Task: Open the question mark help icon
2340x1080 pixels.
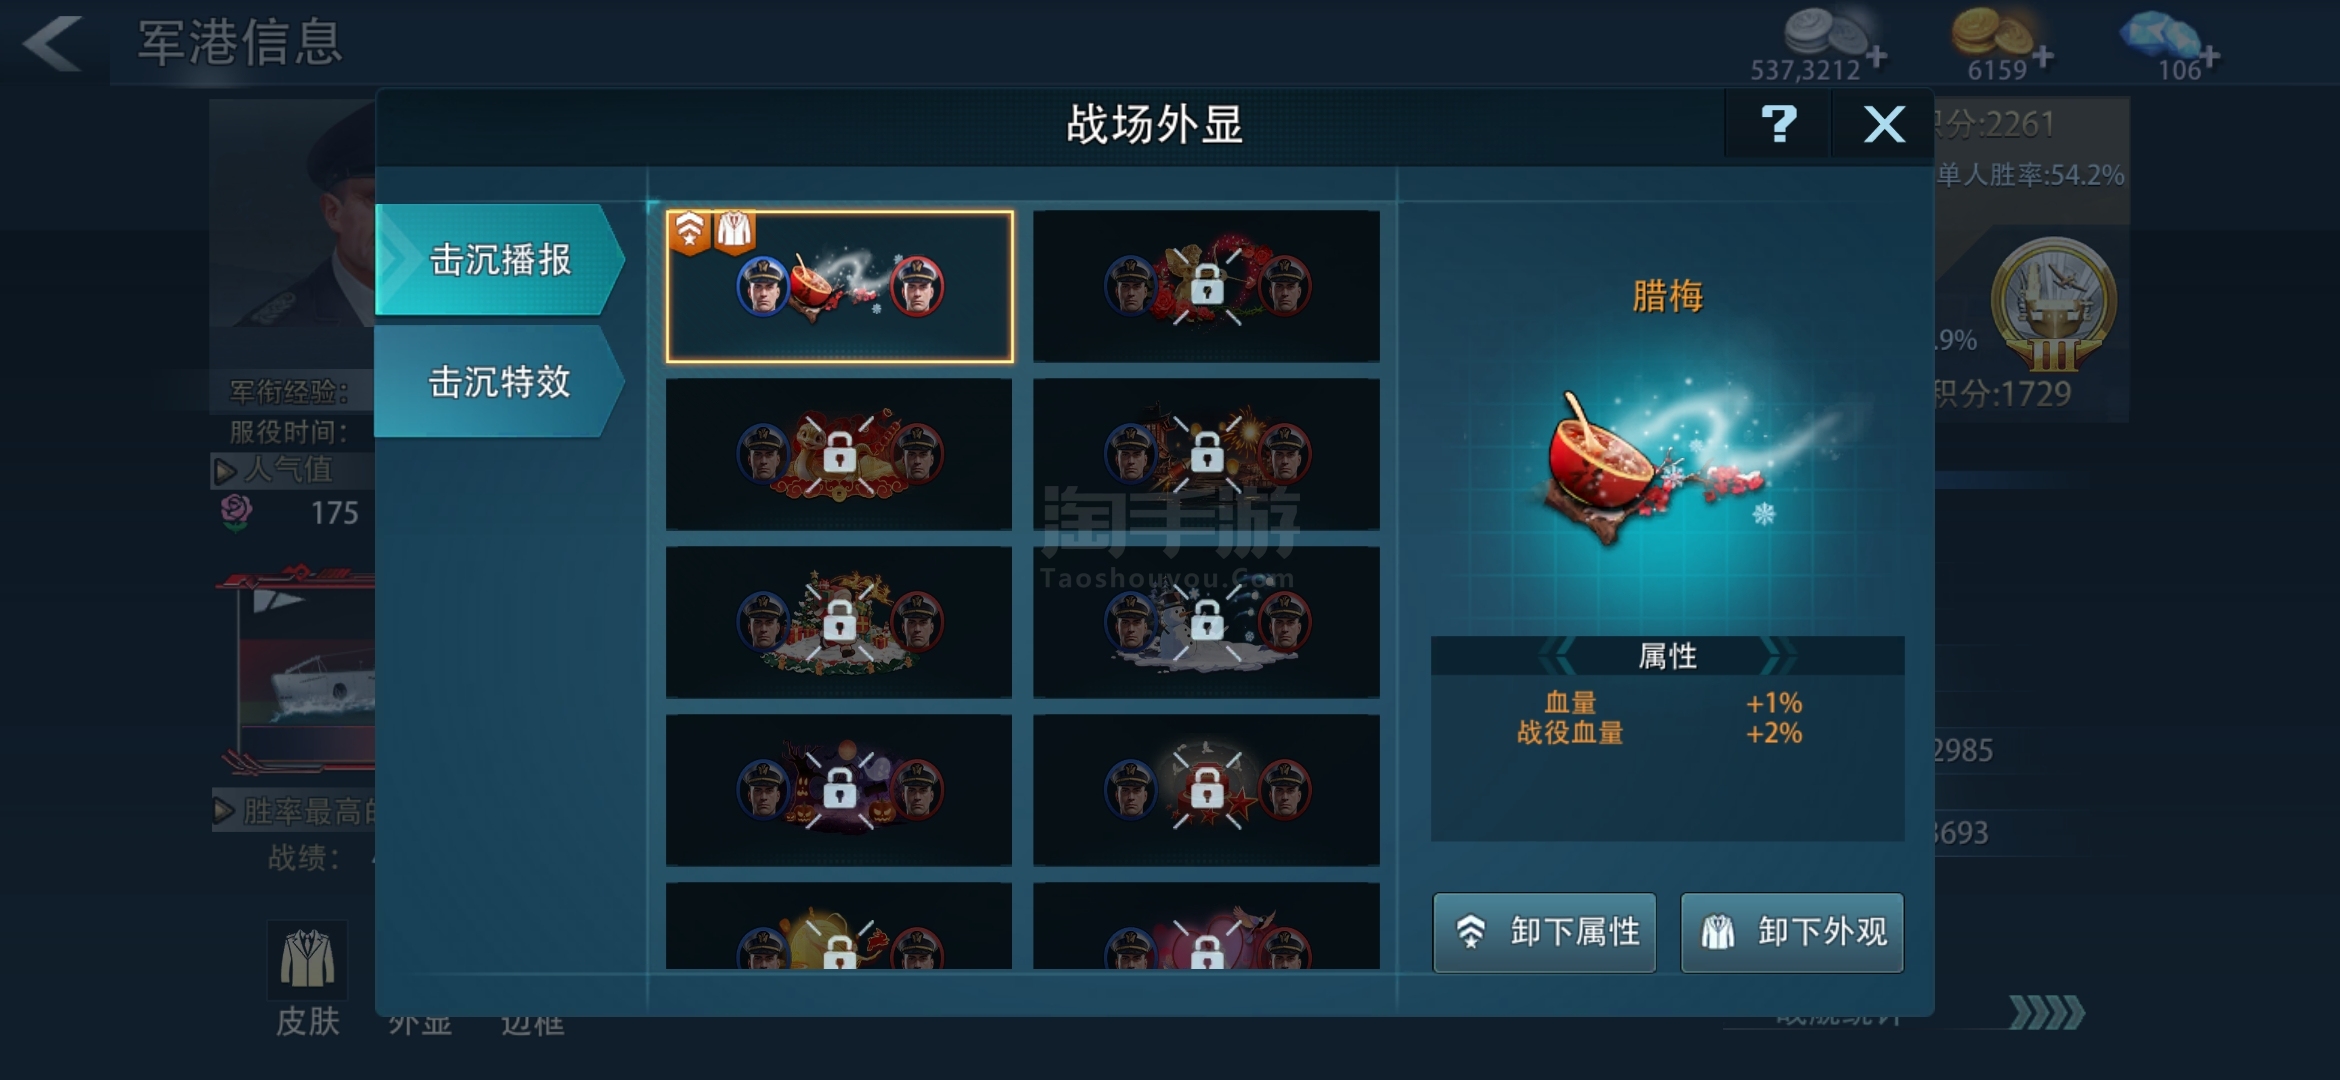Action: (x=1778, y=124)
